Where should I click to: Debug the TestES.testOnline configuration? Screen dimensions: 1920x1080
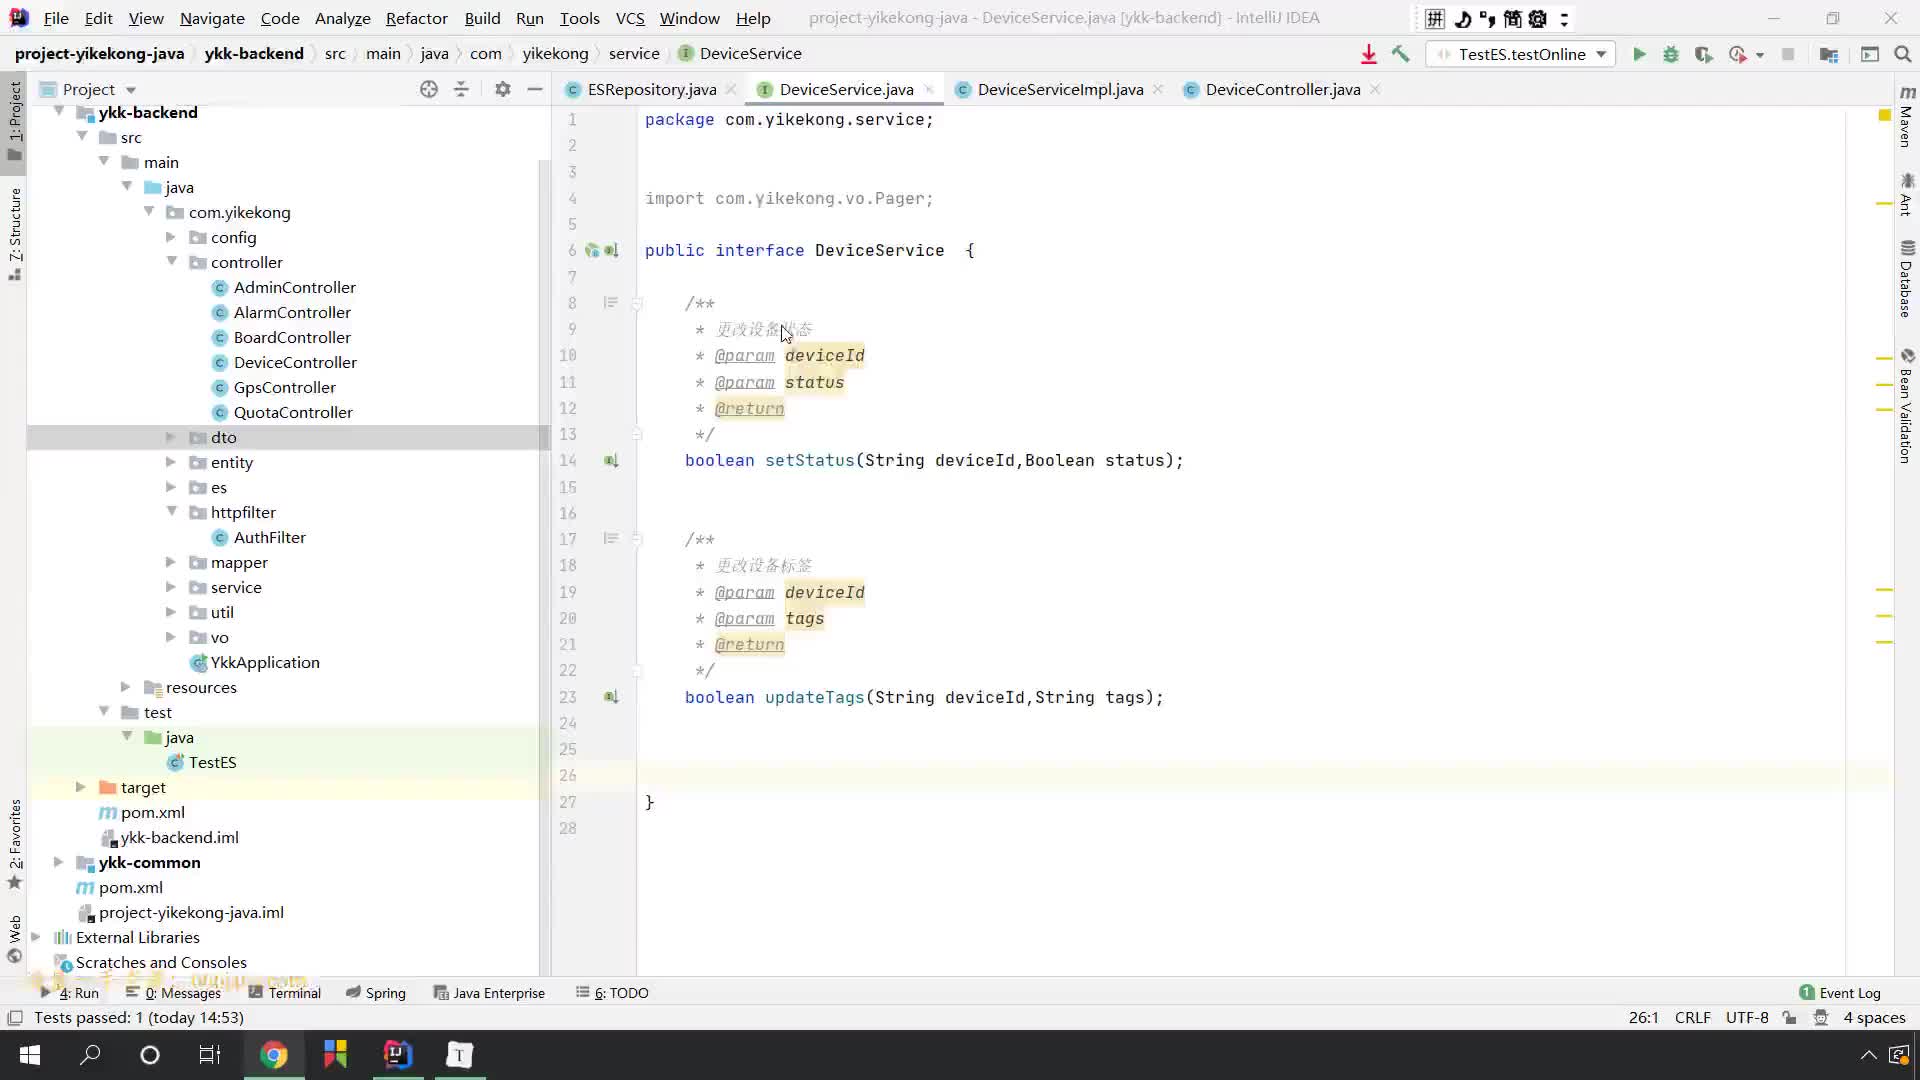pos(1671,54)
